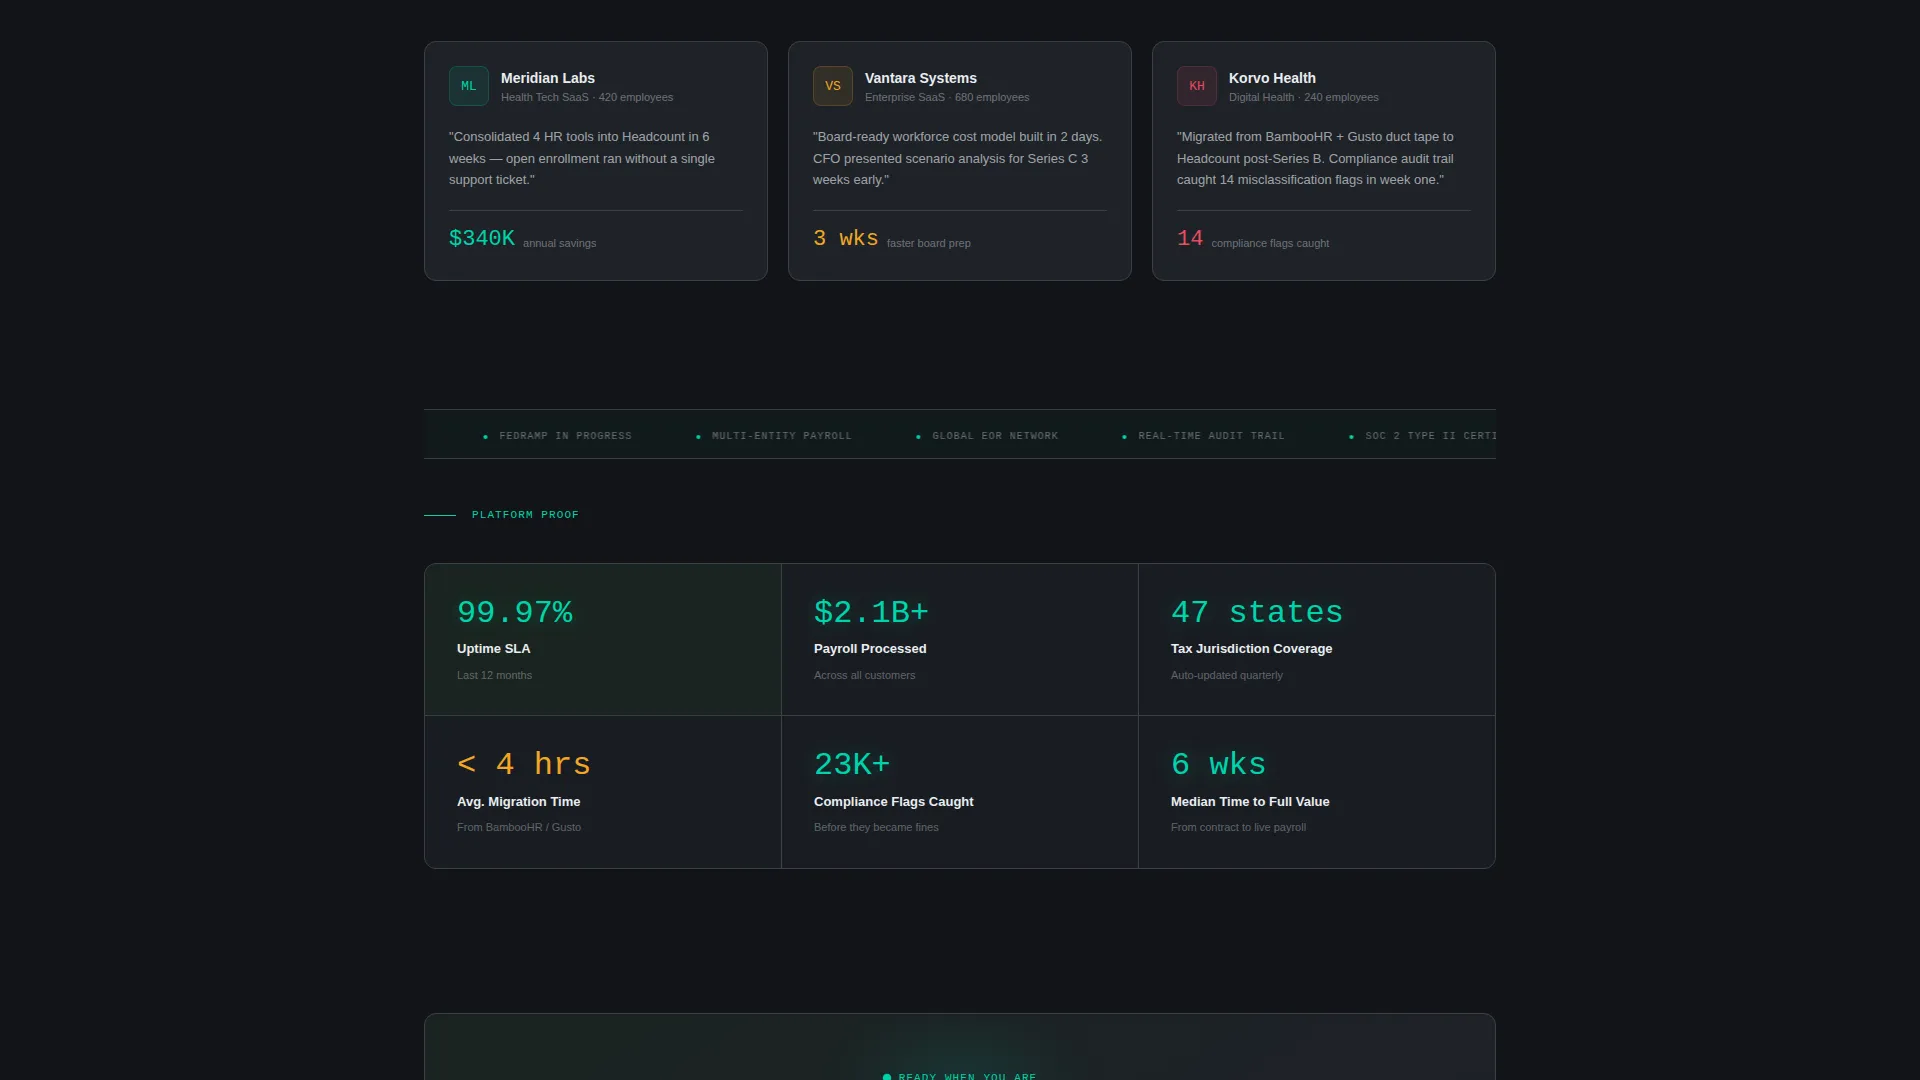Click the 99.97% uptime statistic

[515, 612]
